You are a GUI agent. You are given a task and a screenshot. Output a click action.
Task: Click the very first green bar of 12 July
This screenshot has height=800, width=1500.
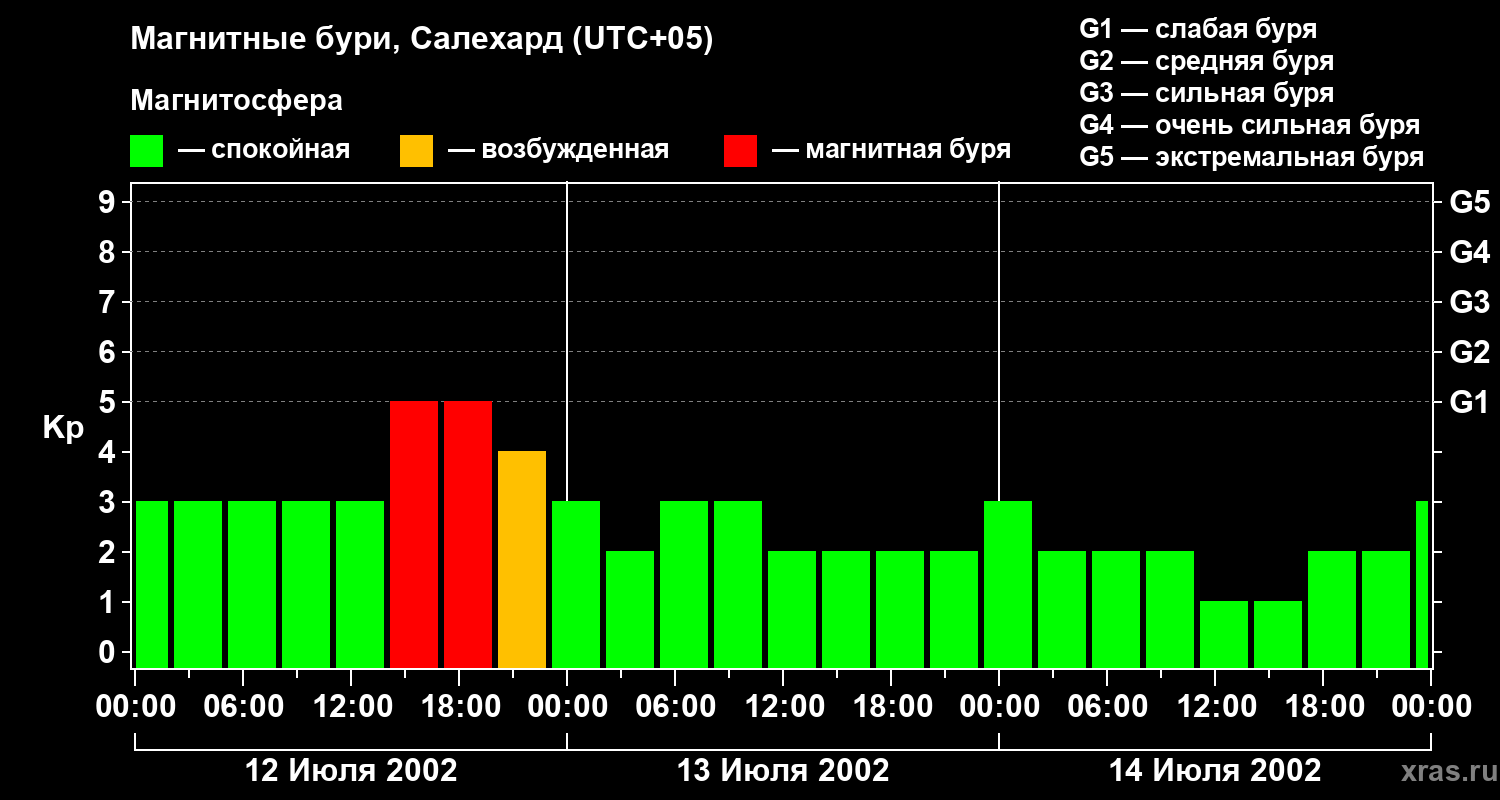[x=152, y=585]
